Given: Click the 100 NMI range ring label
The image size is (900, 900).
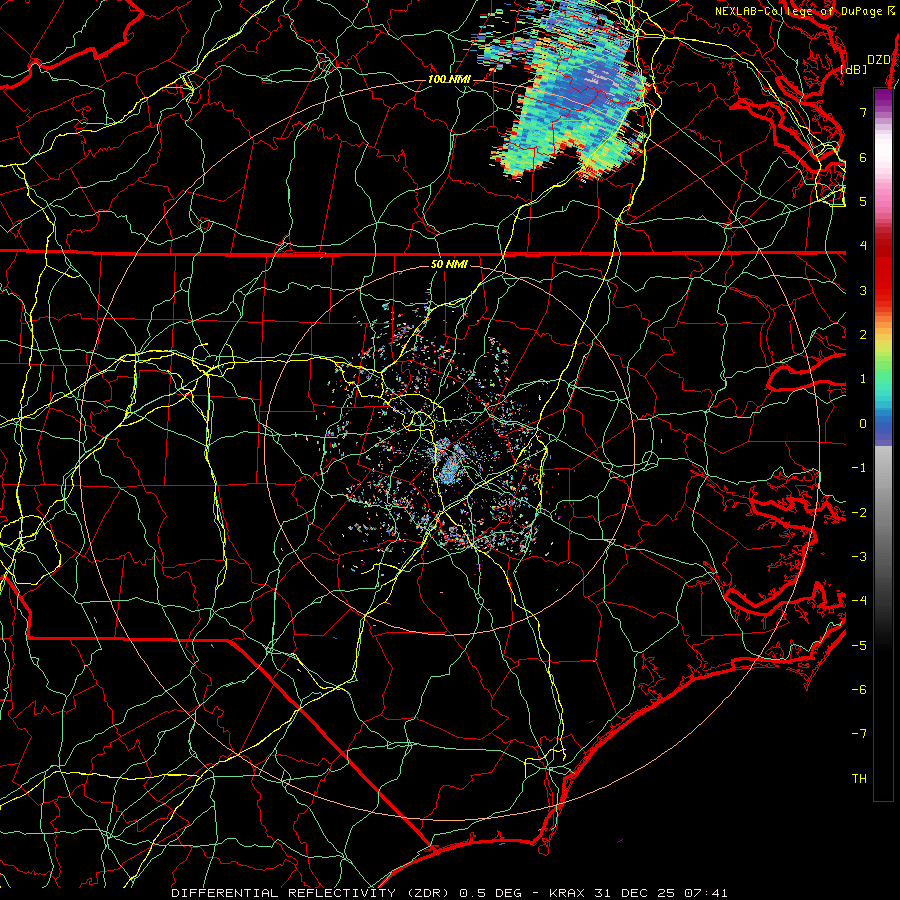Looking at the screenshot, I should click(449, 79).
